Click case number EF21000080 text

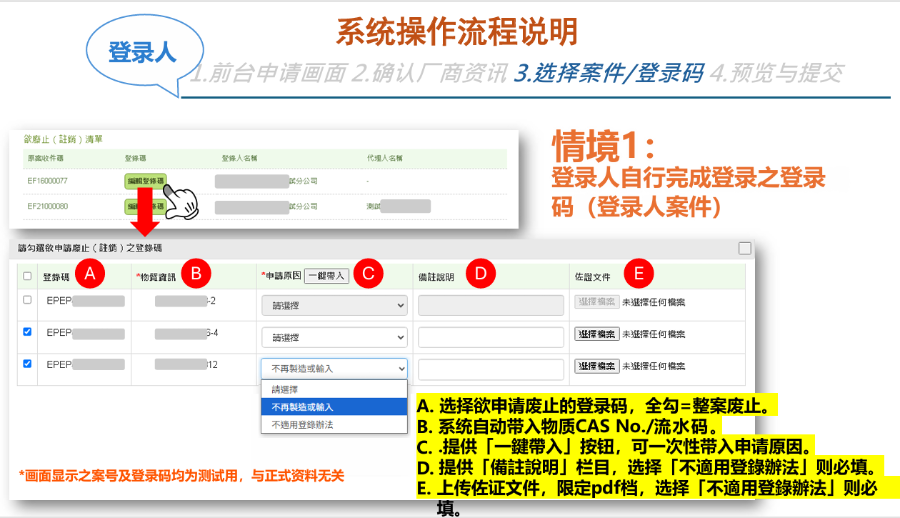(x=48, y=206)
